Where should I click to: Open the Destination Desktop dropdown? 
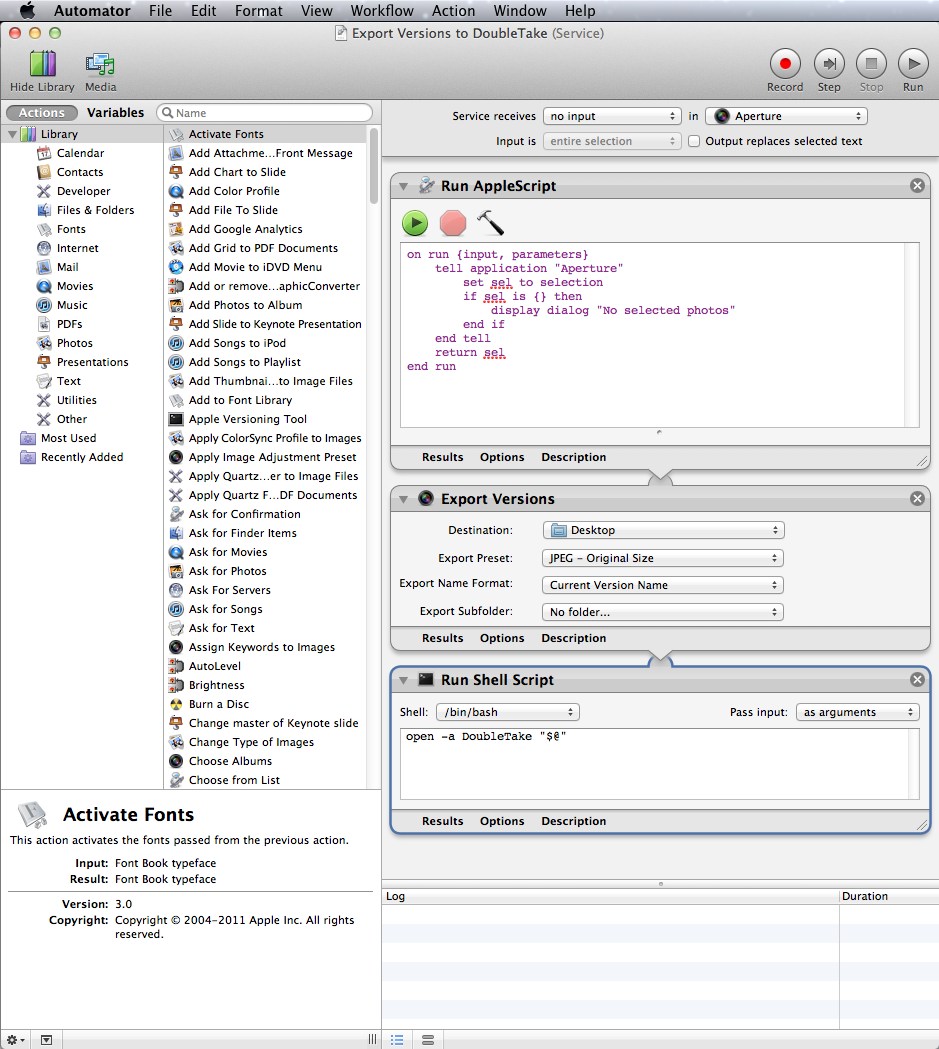(663, 530)
